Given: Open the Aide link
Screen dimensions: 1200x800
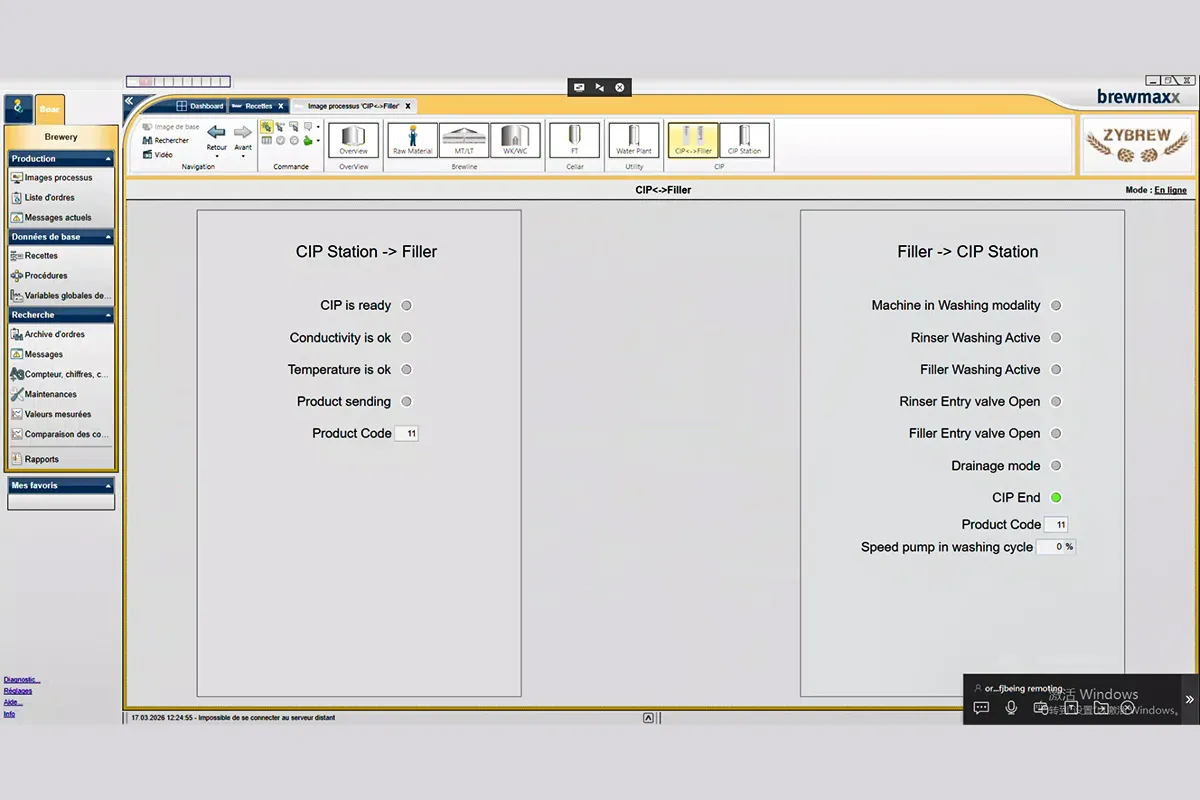Looking at the screenshot, I should pos(13,702).
